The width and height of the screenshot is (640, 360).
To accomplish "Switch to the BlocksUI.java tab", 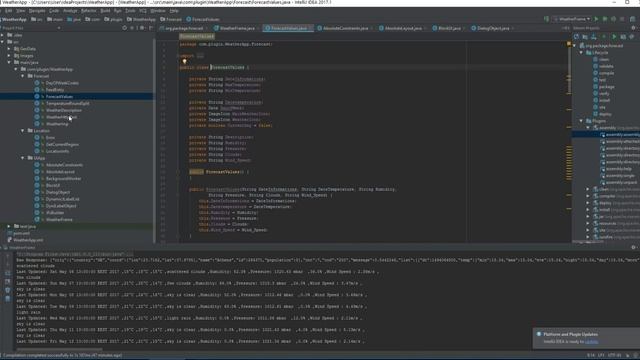I will pos(449,28).
